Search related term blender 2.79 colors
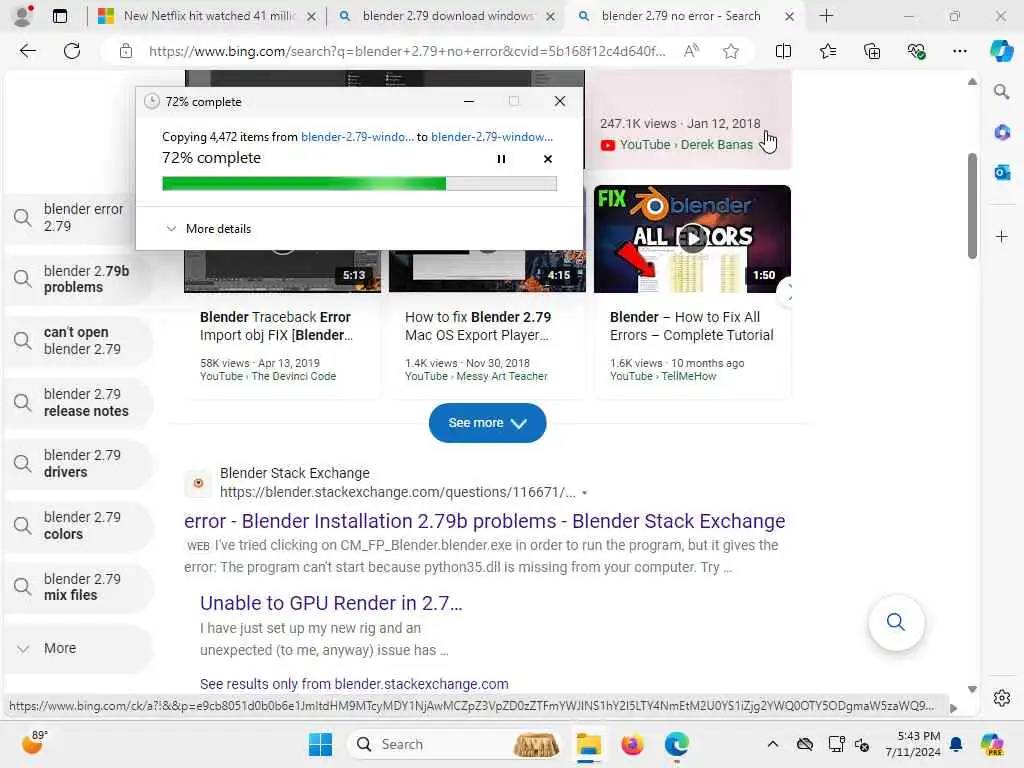The image size is (1024, 768). click(78, 525)
